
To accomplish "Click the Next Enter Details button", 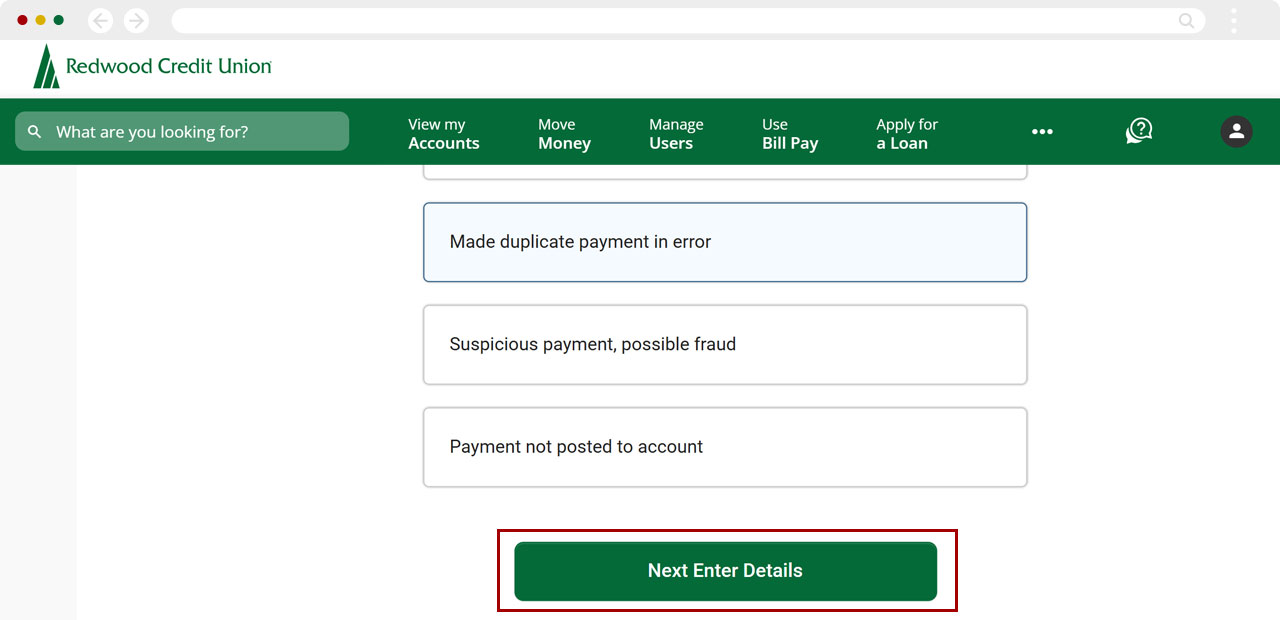I will (725, 571).
